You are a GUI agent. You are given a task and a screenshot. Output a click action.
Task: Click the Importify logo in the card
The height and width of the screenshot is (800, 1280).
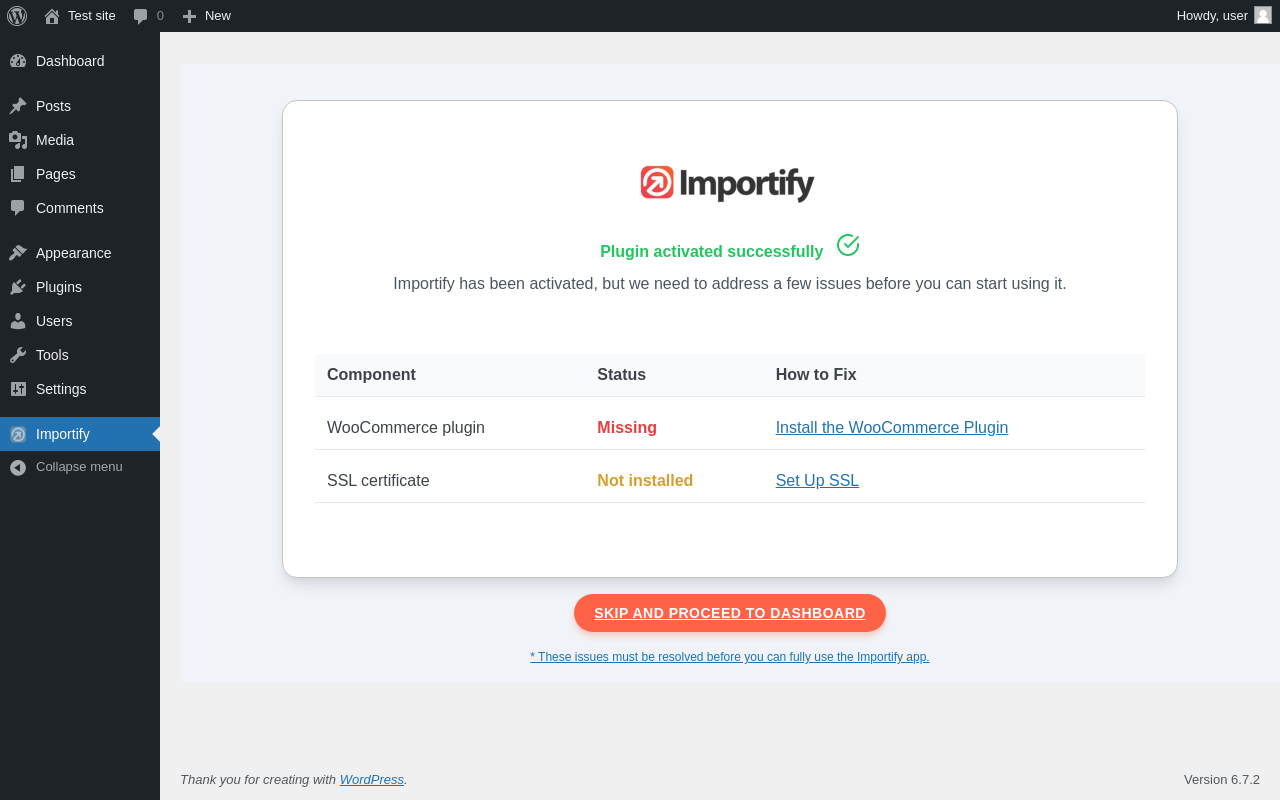727,184
